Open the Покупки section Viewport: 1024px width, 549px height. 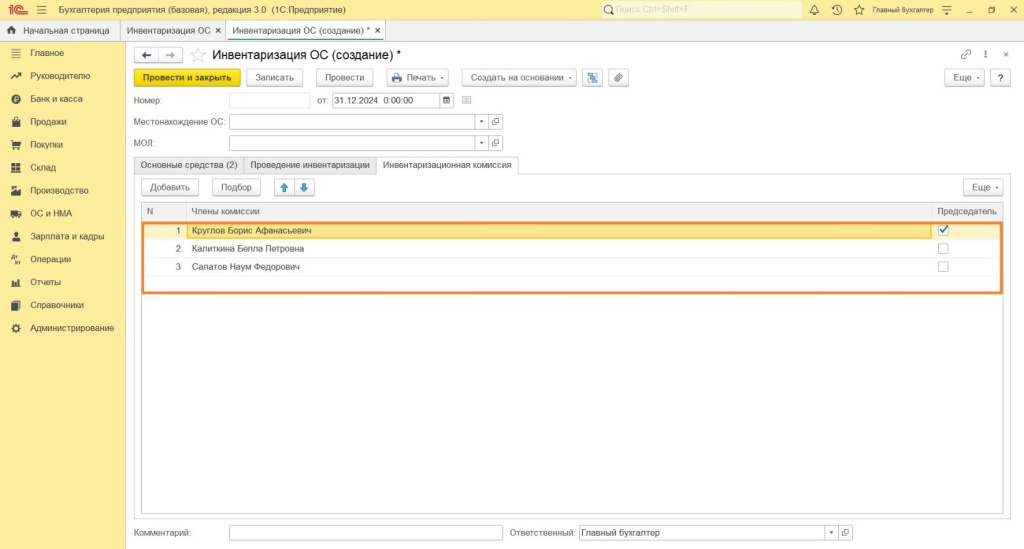[x=46, y=144]
